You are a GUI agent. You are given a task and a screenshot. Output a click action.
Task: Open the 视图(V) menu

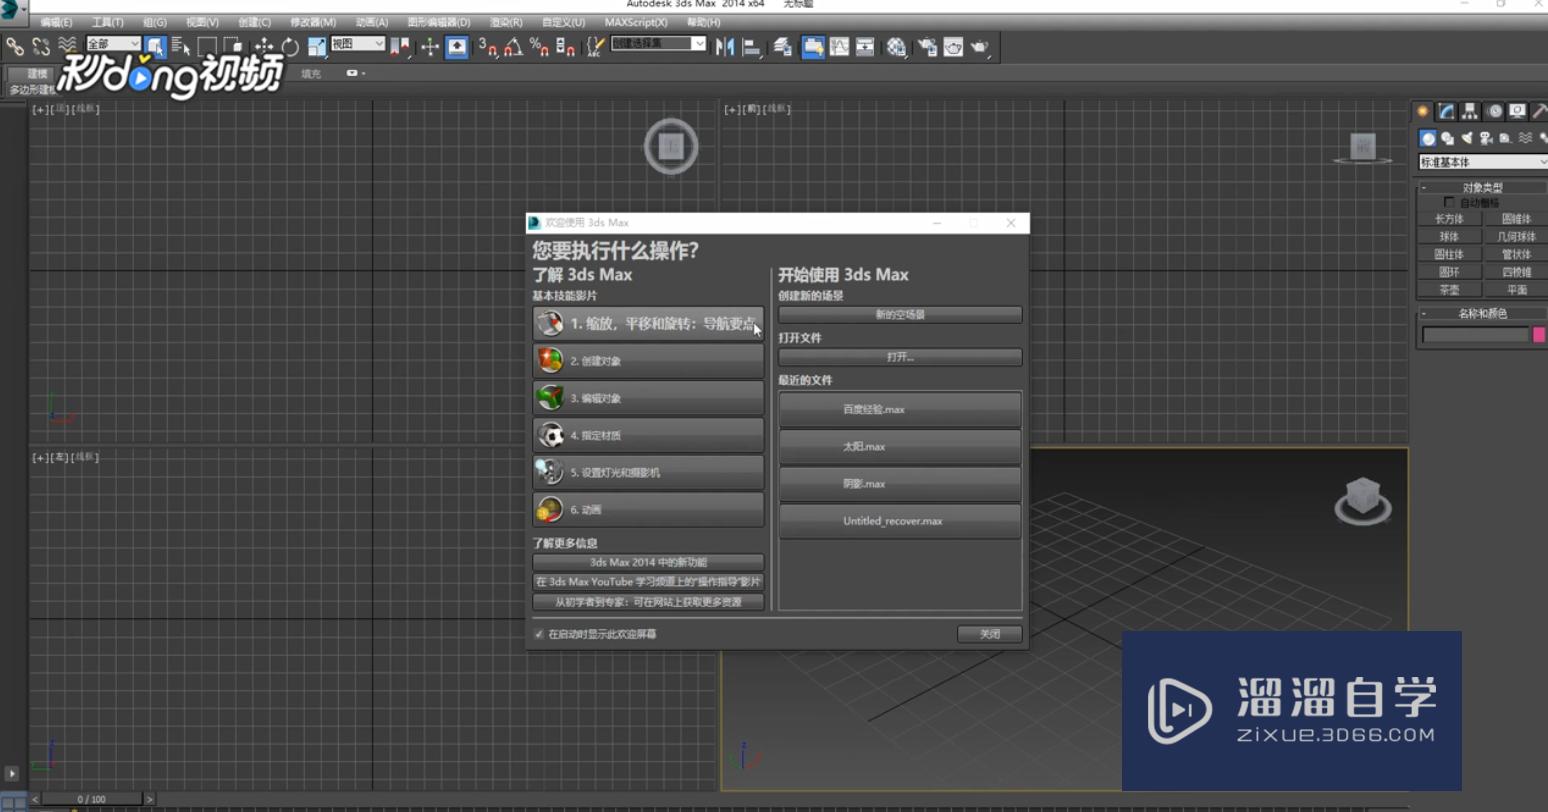pos(202,22)
